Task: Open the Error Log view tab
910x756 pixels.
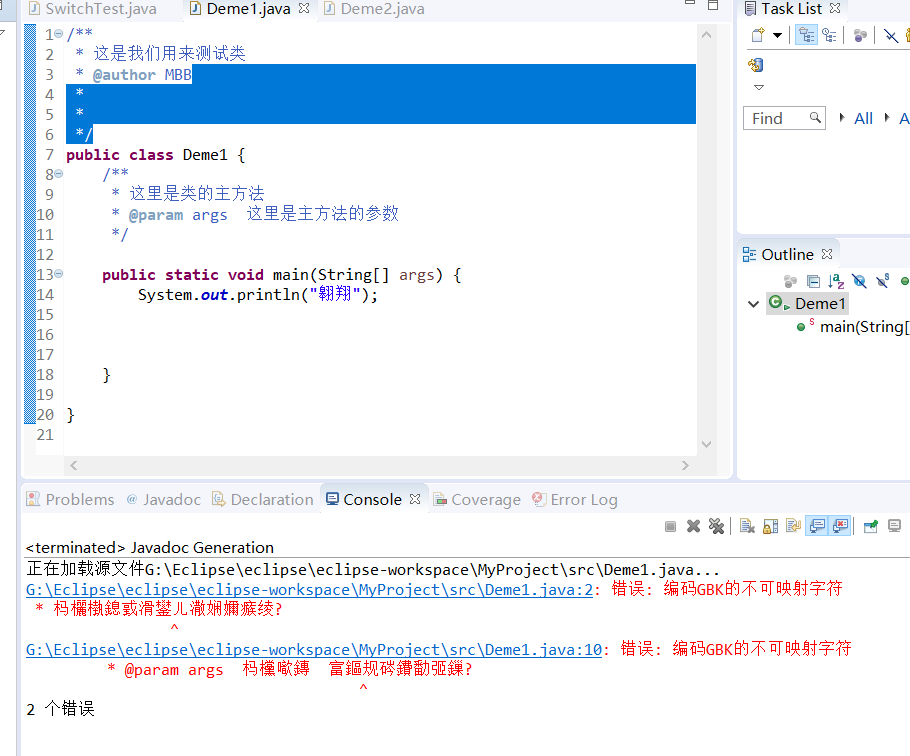Action: (x=575, y=500)
